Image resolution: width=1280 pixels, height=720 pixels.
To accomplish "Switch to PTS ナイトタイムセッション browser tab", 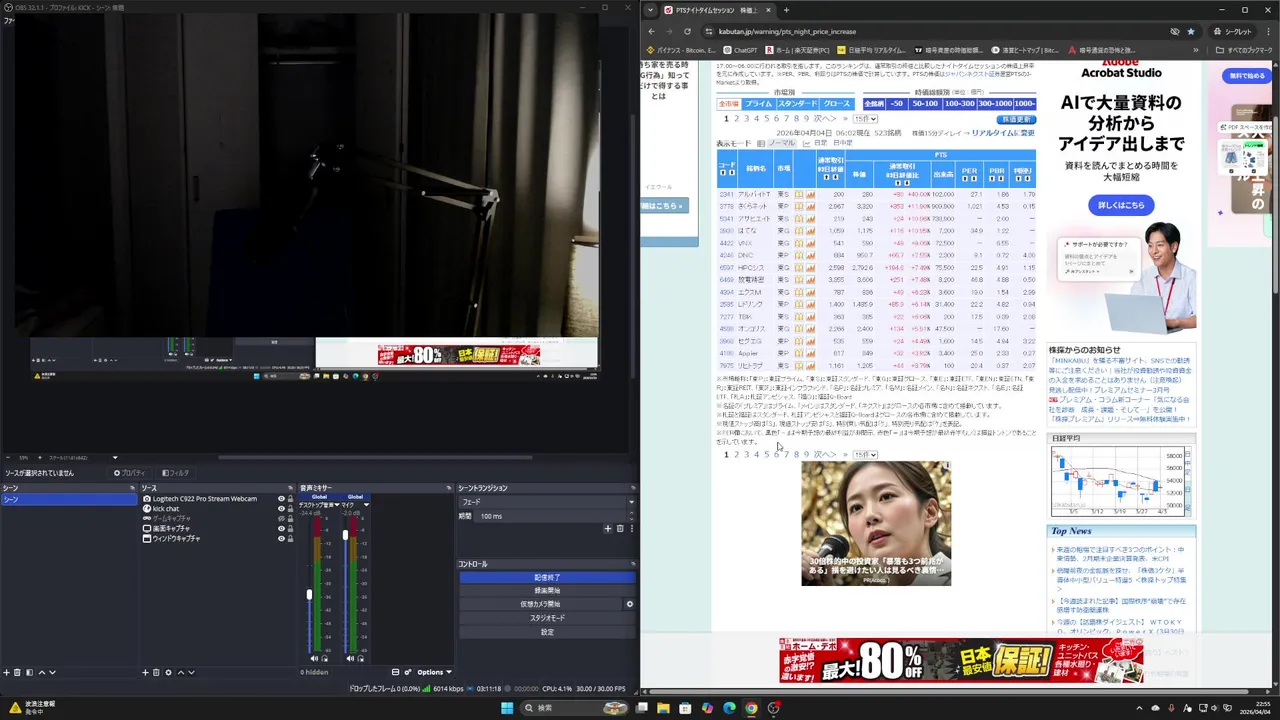I will (719, 10).
